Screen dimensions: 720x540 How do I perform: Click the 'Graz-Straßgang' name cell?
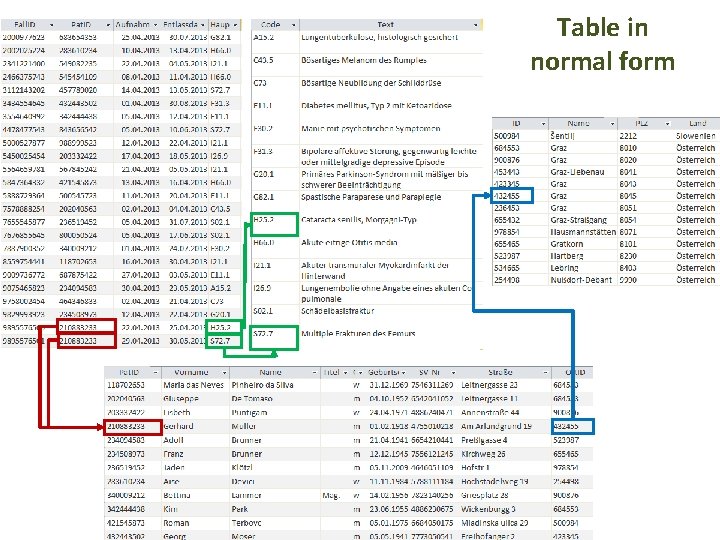coord(579,220)
